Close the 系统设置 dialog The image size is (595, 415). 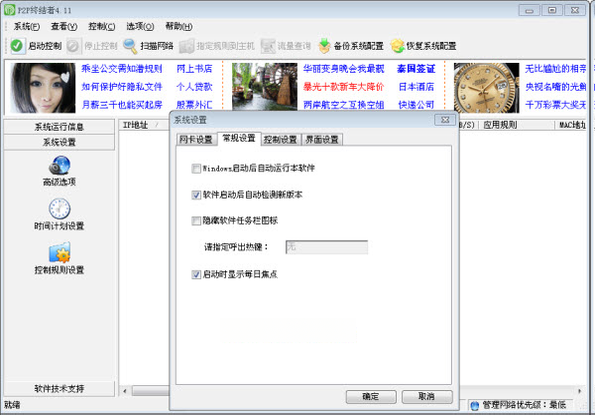pyautogui.click(x=445, y=120)
